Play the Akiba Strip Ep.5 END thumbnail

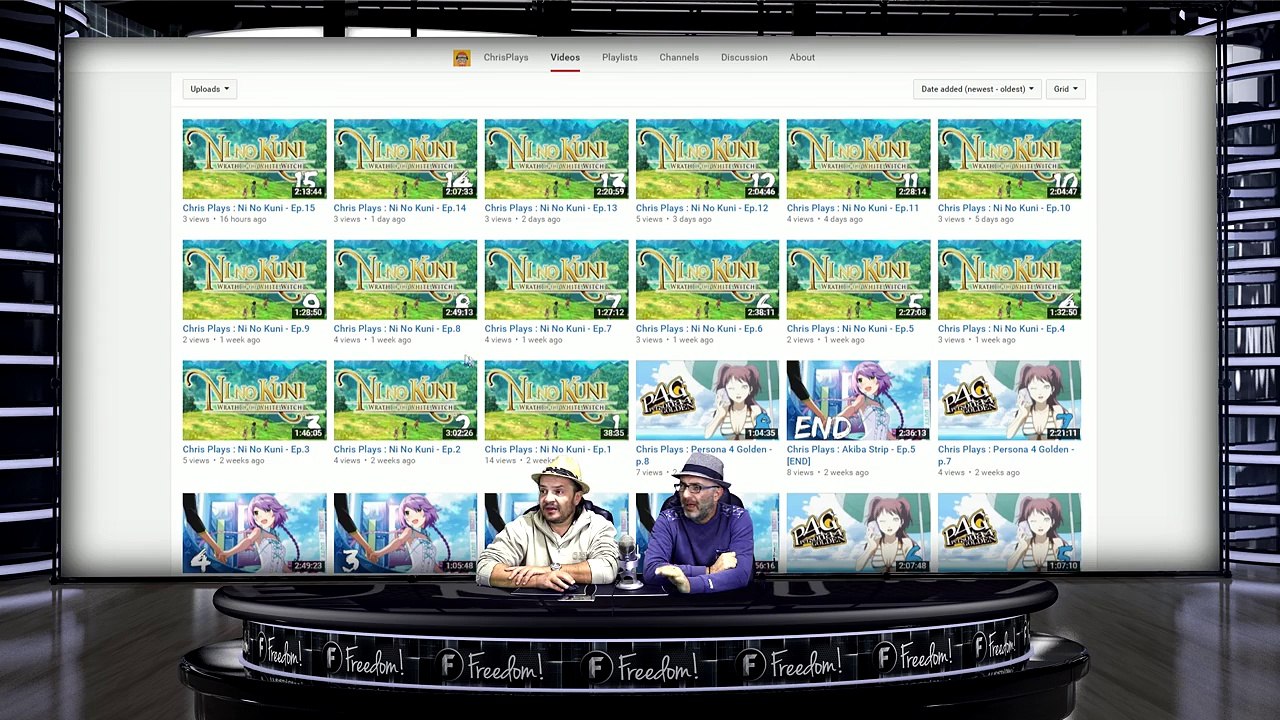click(x=858, y=401)
